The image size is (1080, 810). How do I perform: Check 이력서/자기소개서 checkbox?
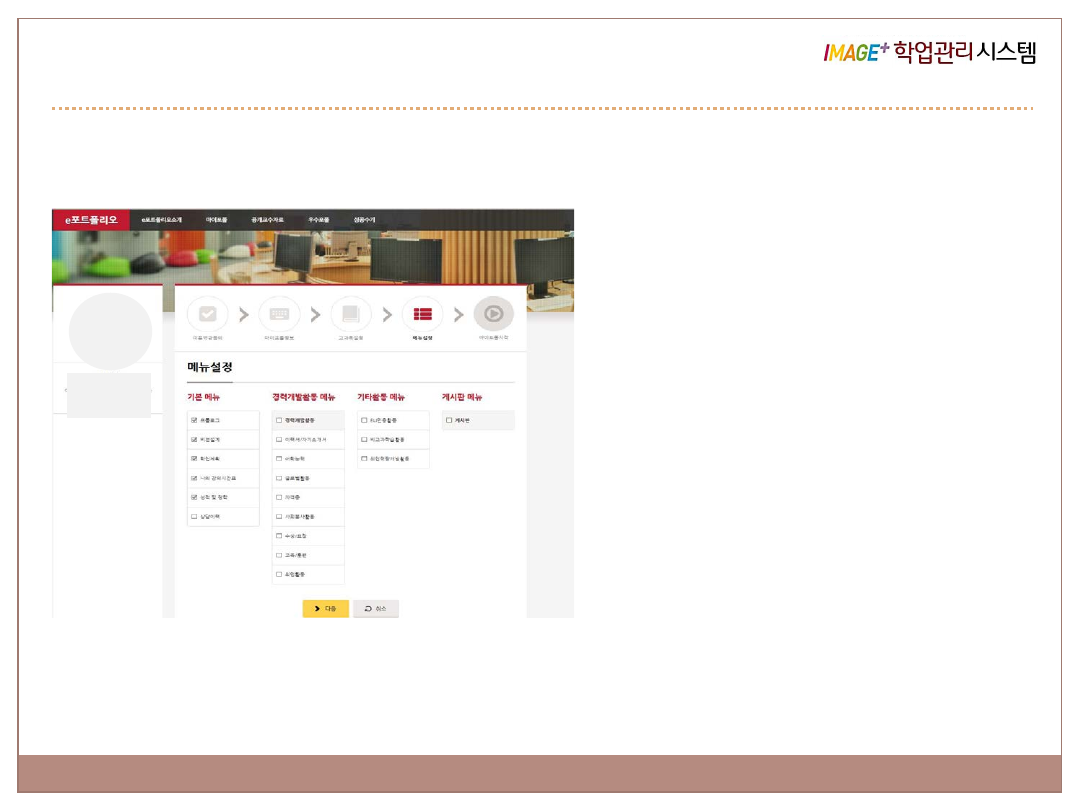click(279, 439)
